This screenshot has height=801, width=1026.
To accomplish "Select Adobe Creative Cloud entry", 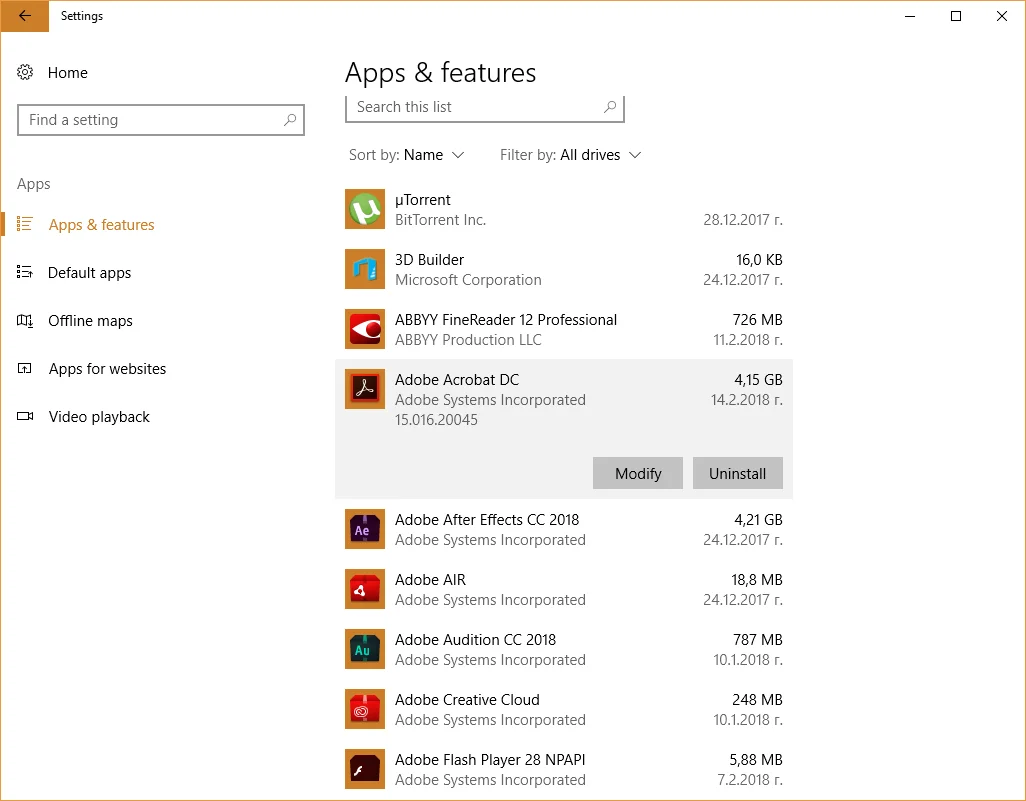I will 467,700.
